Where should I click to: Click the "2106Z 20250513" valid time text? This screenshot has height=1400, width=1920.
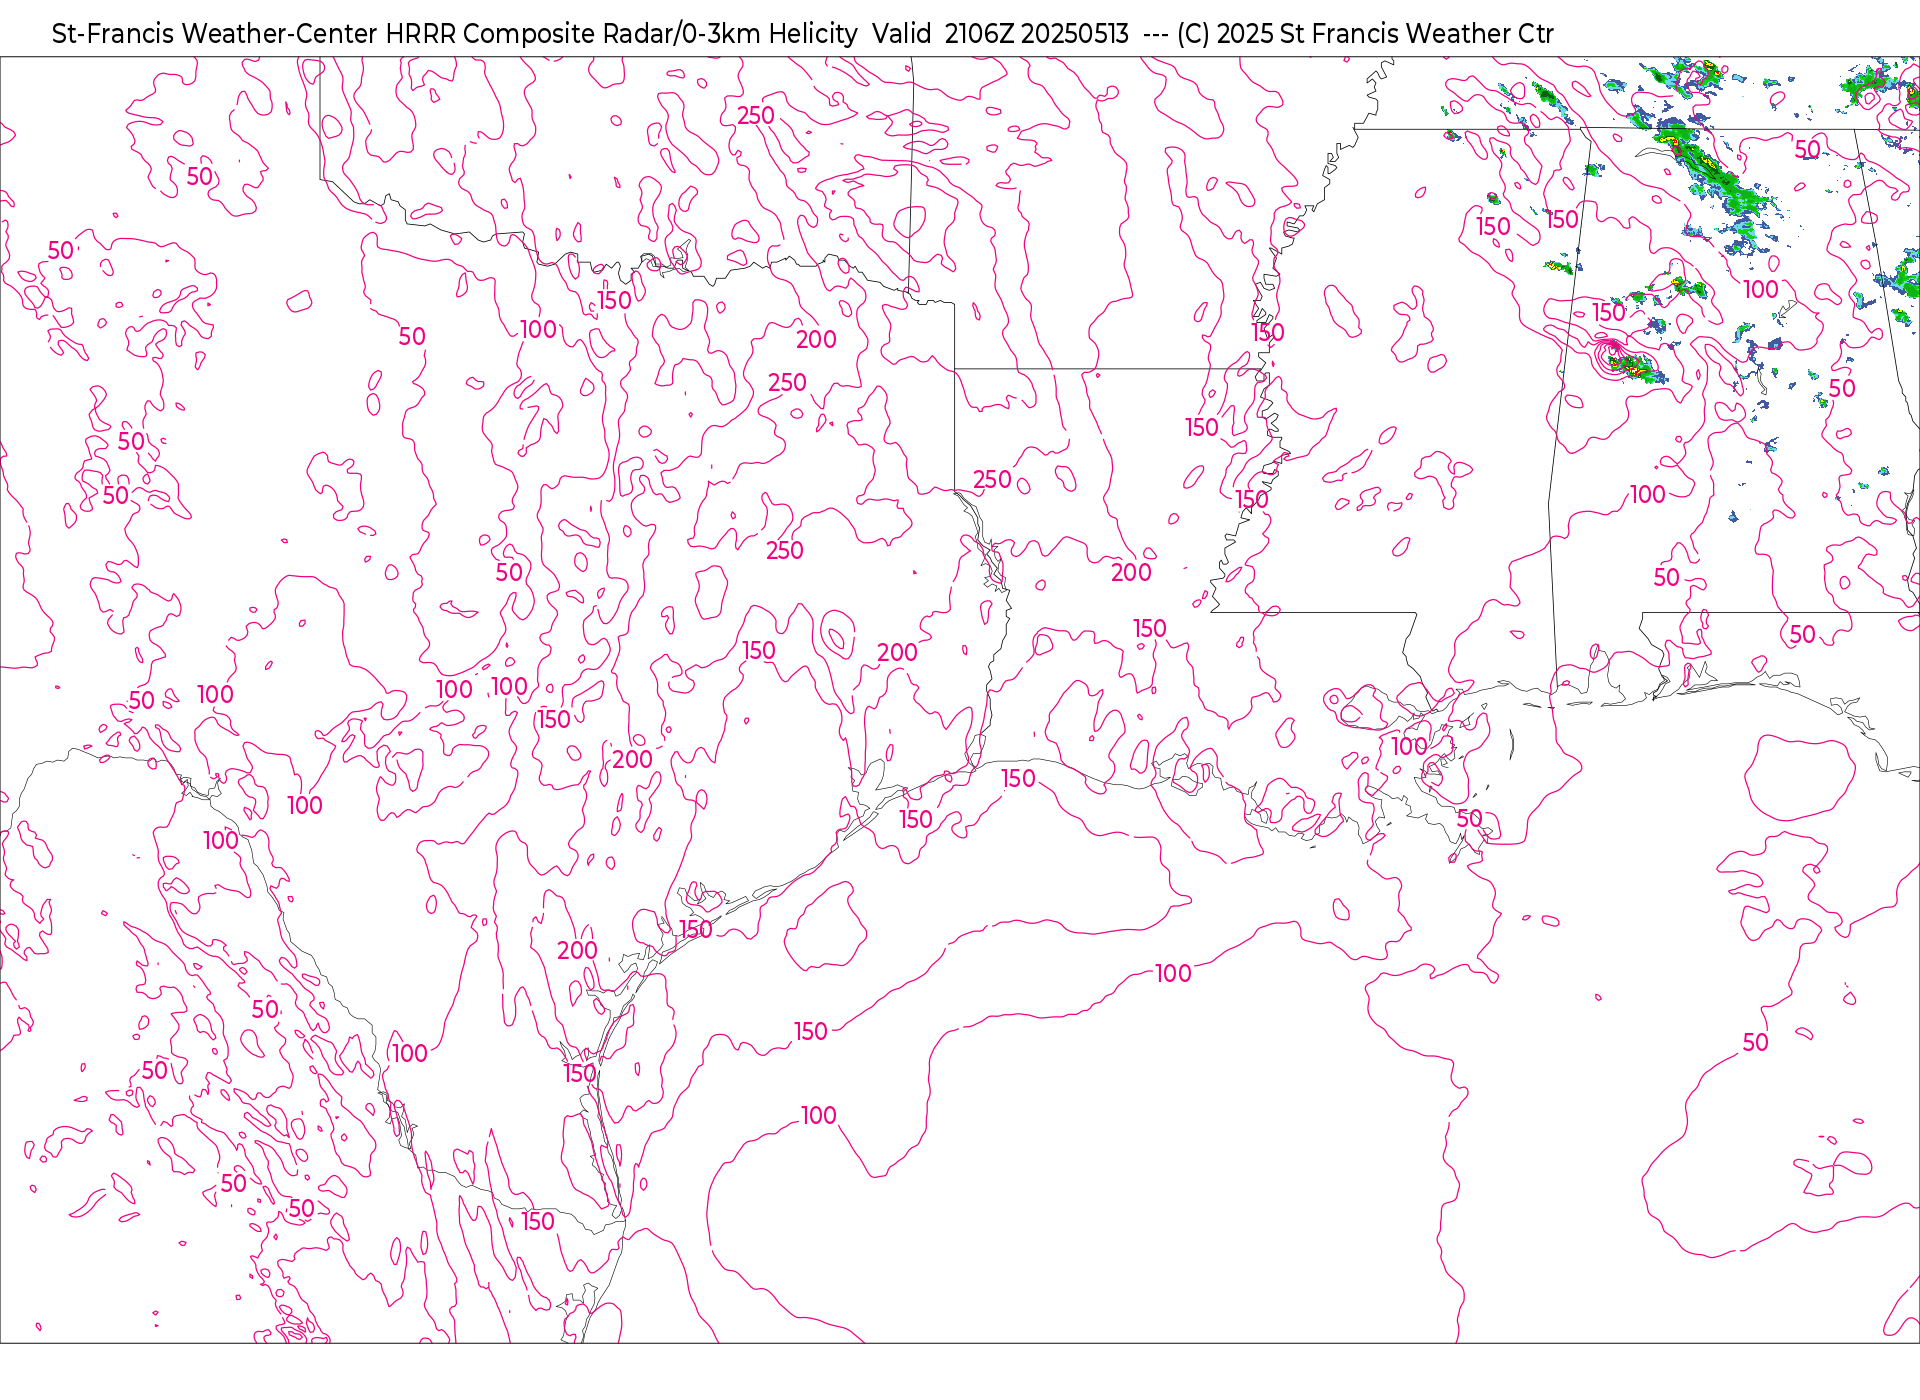[x=1036, y=34]
